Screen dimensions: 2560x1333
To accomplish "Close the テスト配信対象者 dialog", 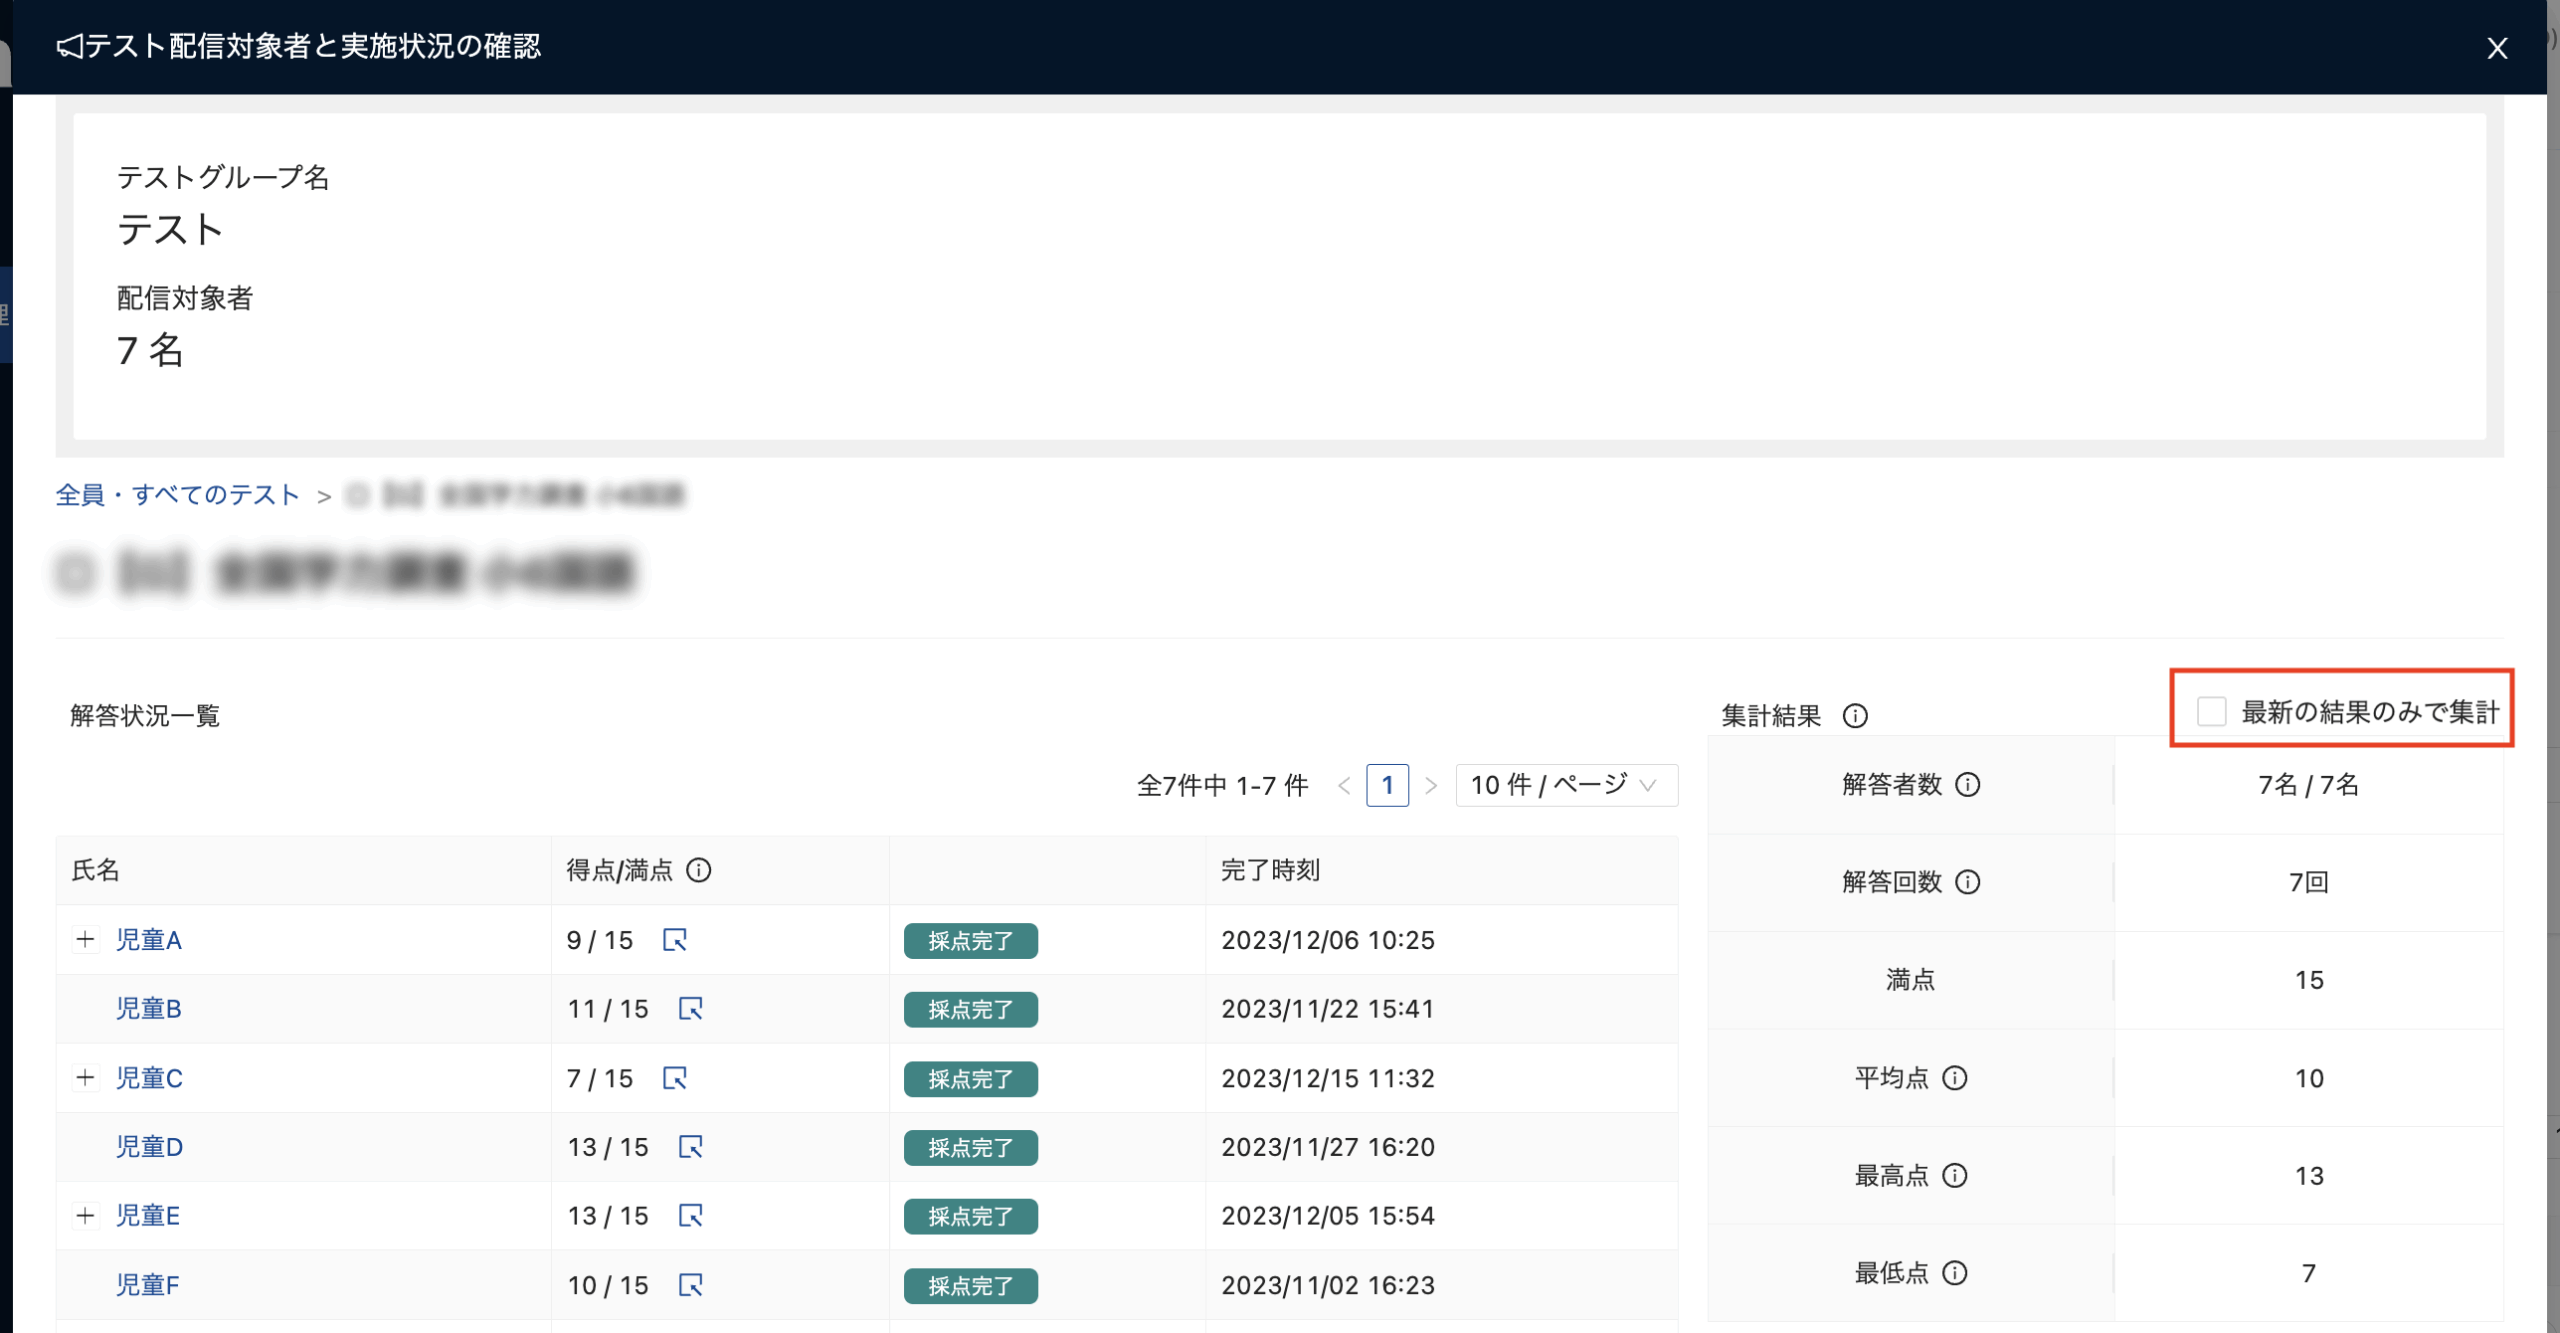I will [x=2497, y=48].
